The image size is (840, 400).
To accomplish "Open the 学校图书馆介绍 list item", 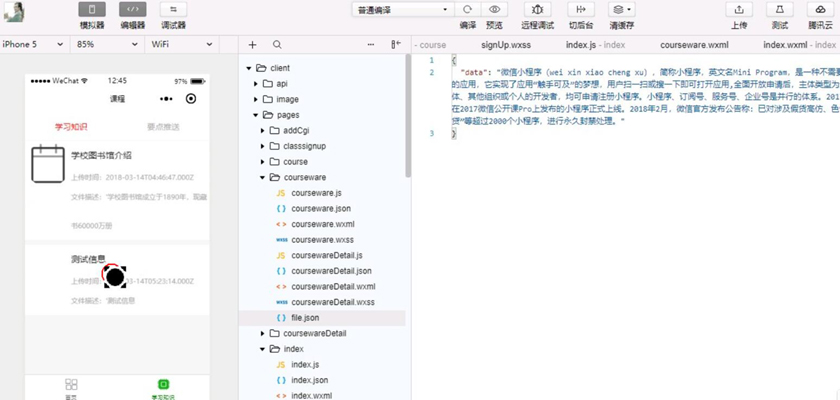I will 117,190.
